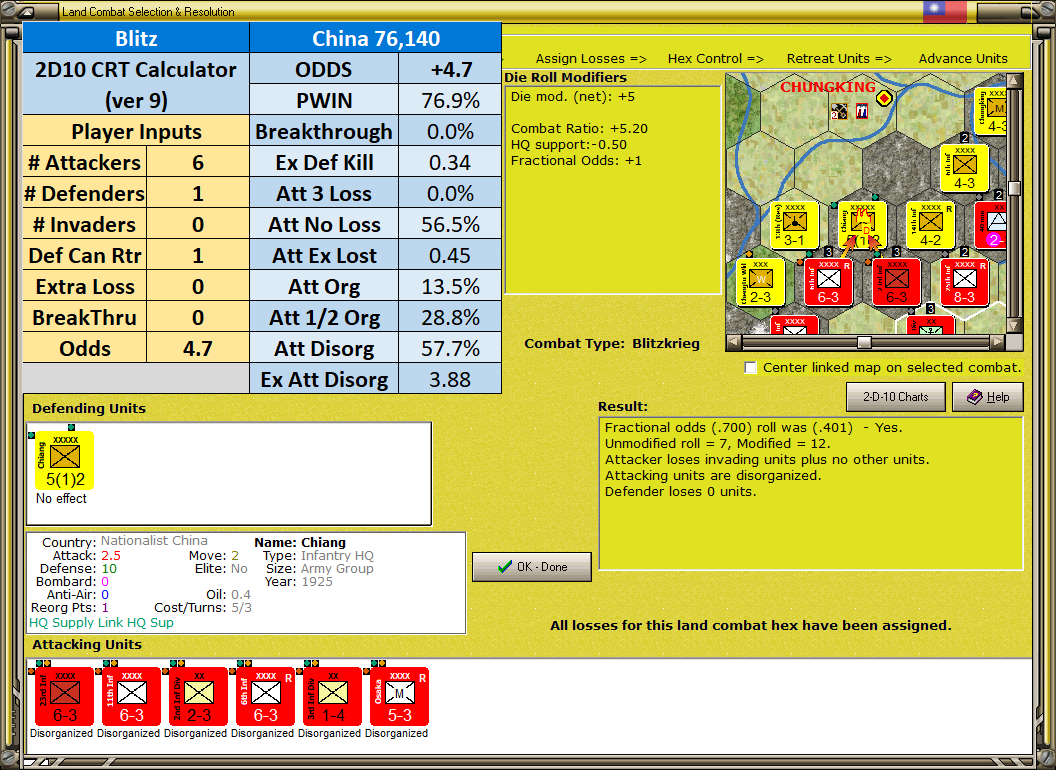Click the Att Org value 13.5%
The width and height of the screenshot is (1056, 770).
(450, 286)
